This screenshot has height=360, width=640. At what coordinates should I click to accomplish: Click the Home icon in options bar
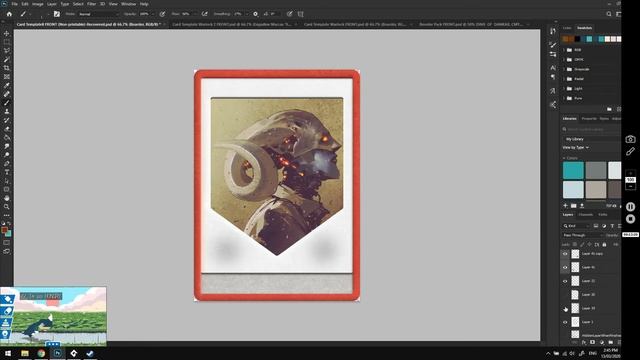(x=9, y=14)
